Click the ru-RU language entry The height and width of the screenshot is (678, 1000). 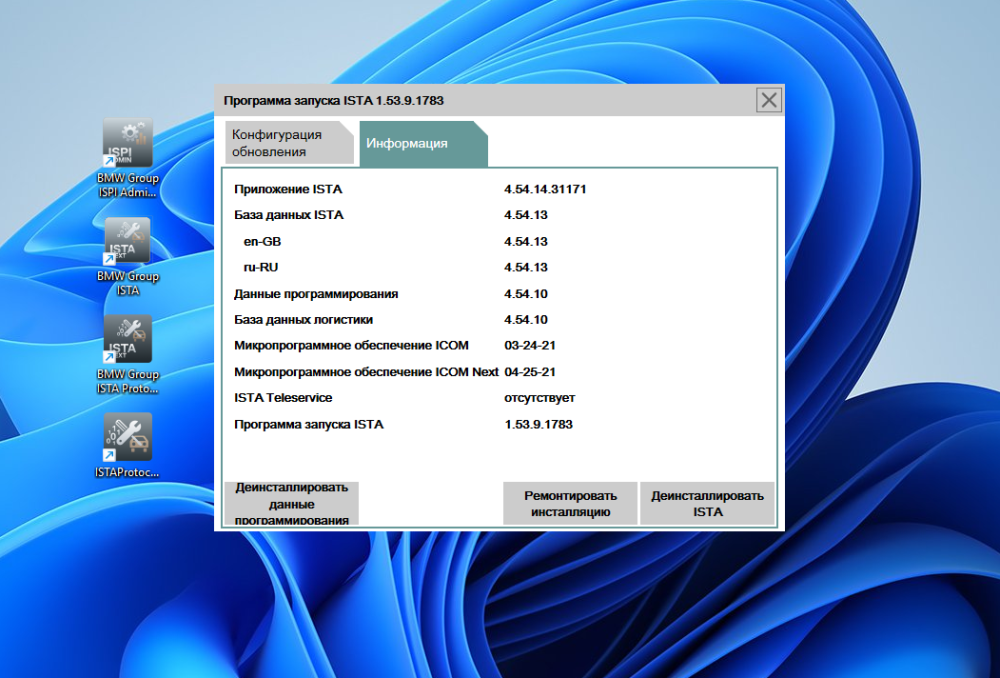(x=261, y=267)
